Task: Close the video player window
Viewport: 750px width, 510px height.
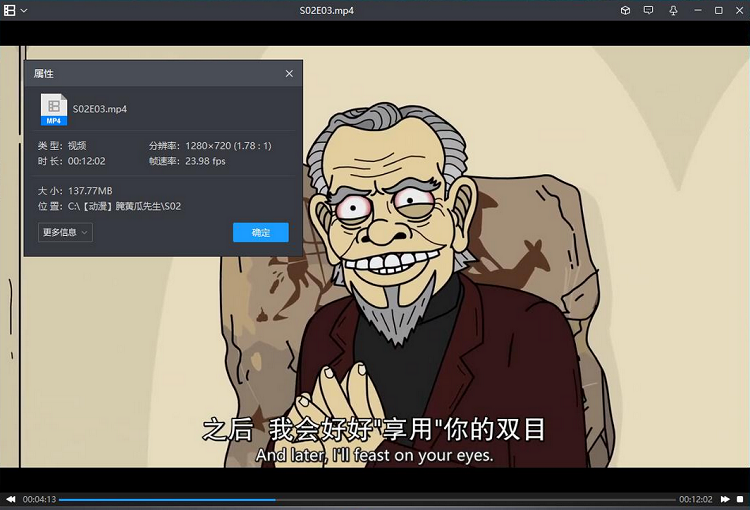Action: [x=739, y=10]
